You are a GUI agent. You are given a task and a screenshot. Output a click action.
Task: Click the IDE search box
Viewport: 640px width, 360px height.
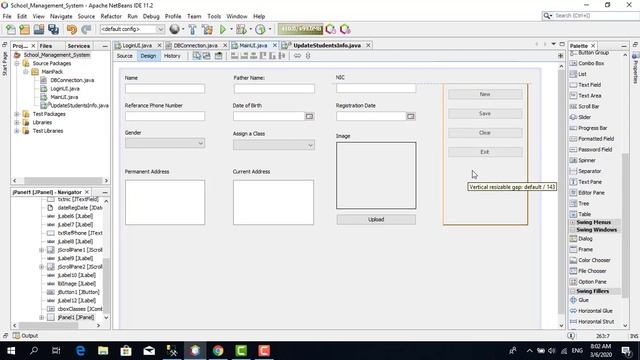pyautogui.click(x=591, y=16)
